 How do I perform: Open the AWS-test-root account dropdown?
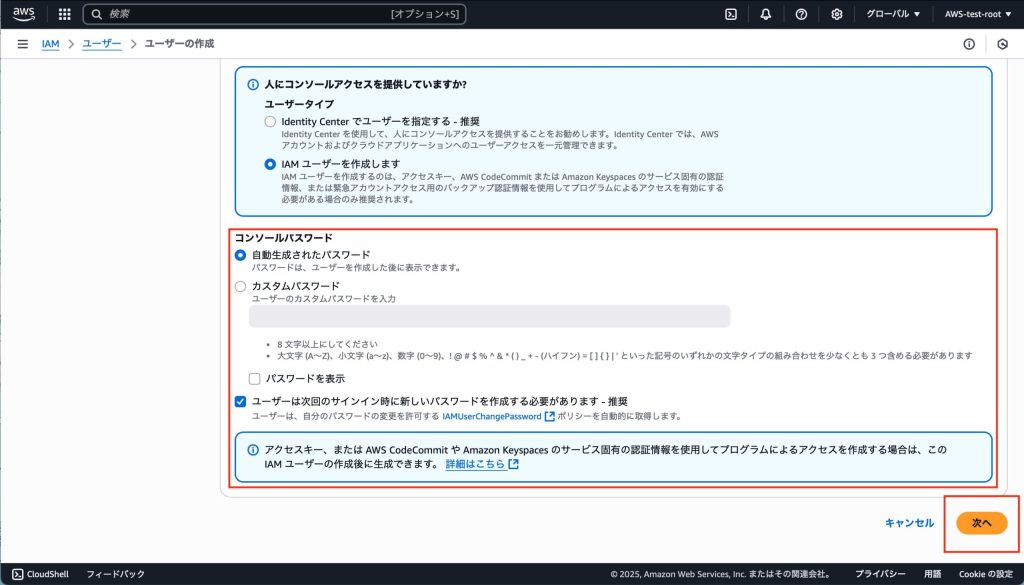click(978, 14)
